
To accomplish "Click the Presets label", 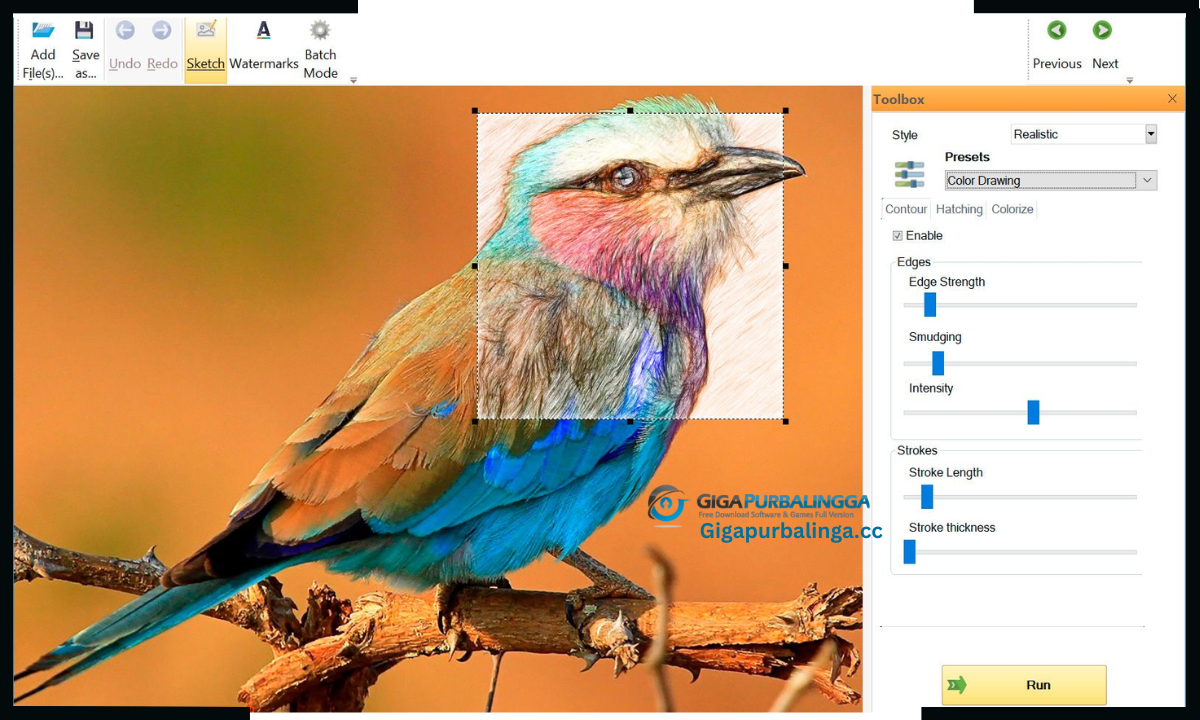I will click(x=967, y=157).
